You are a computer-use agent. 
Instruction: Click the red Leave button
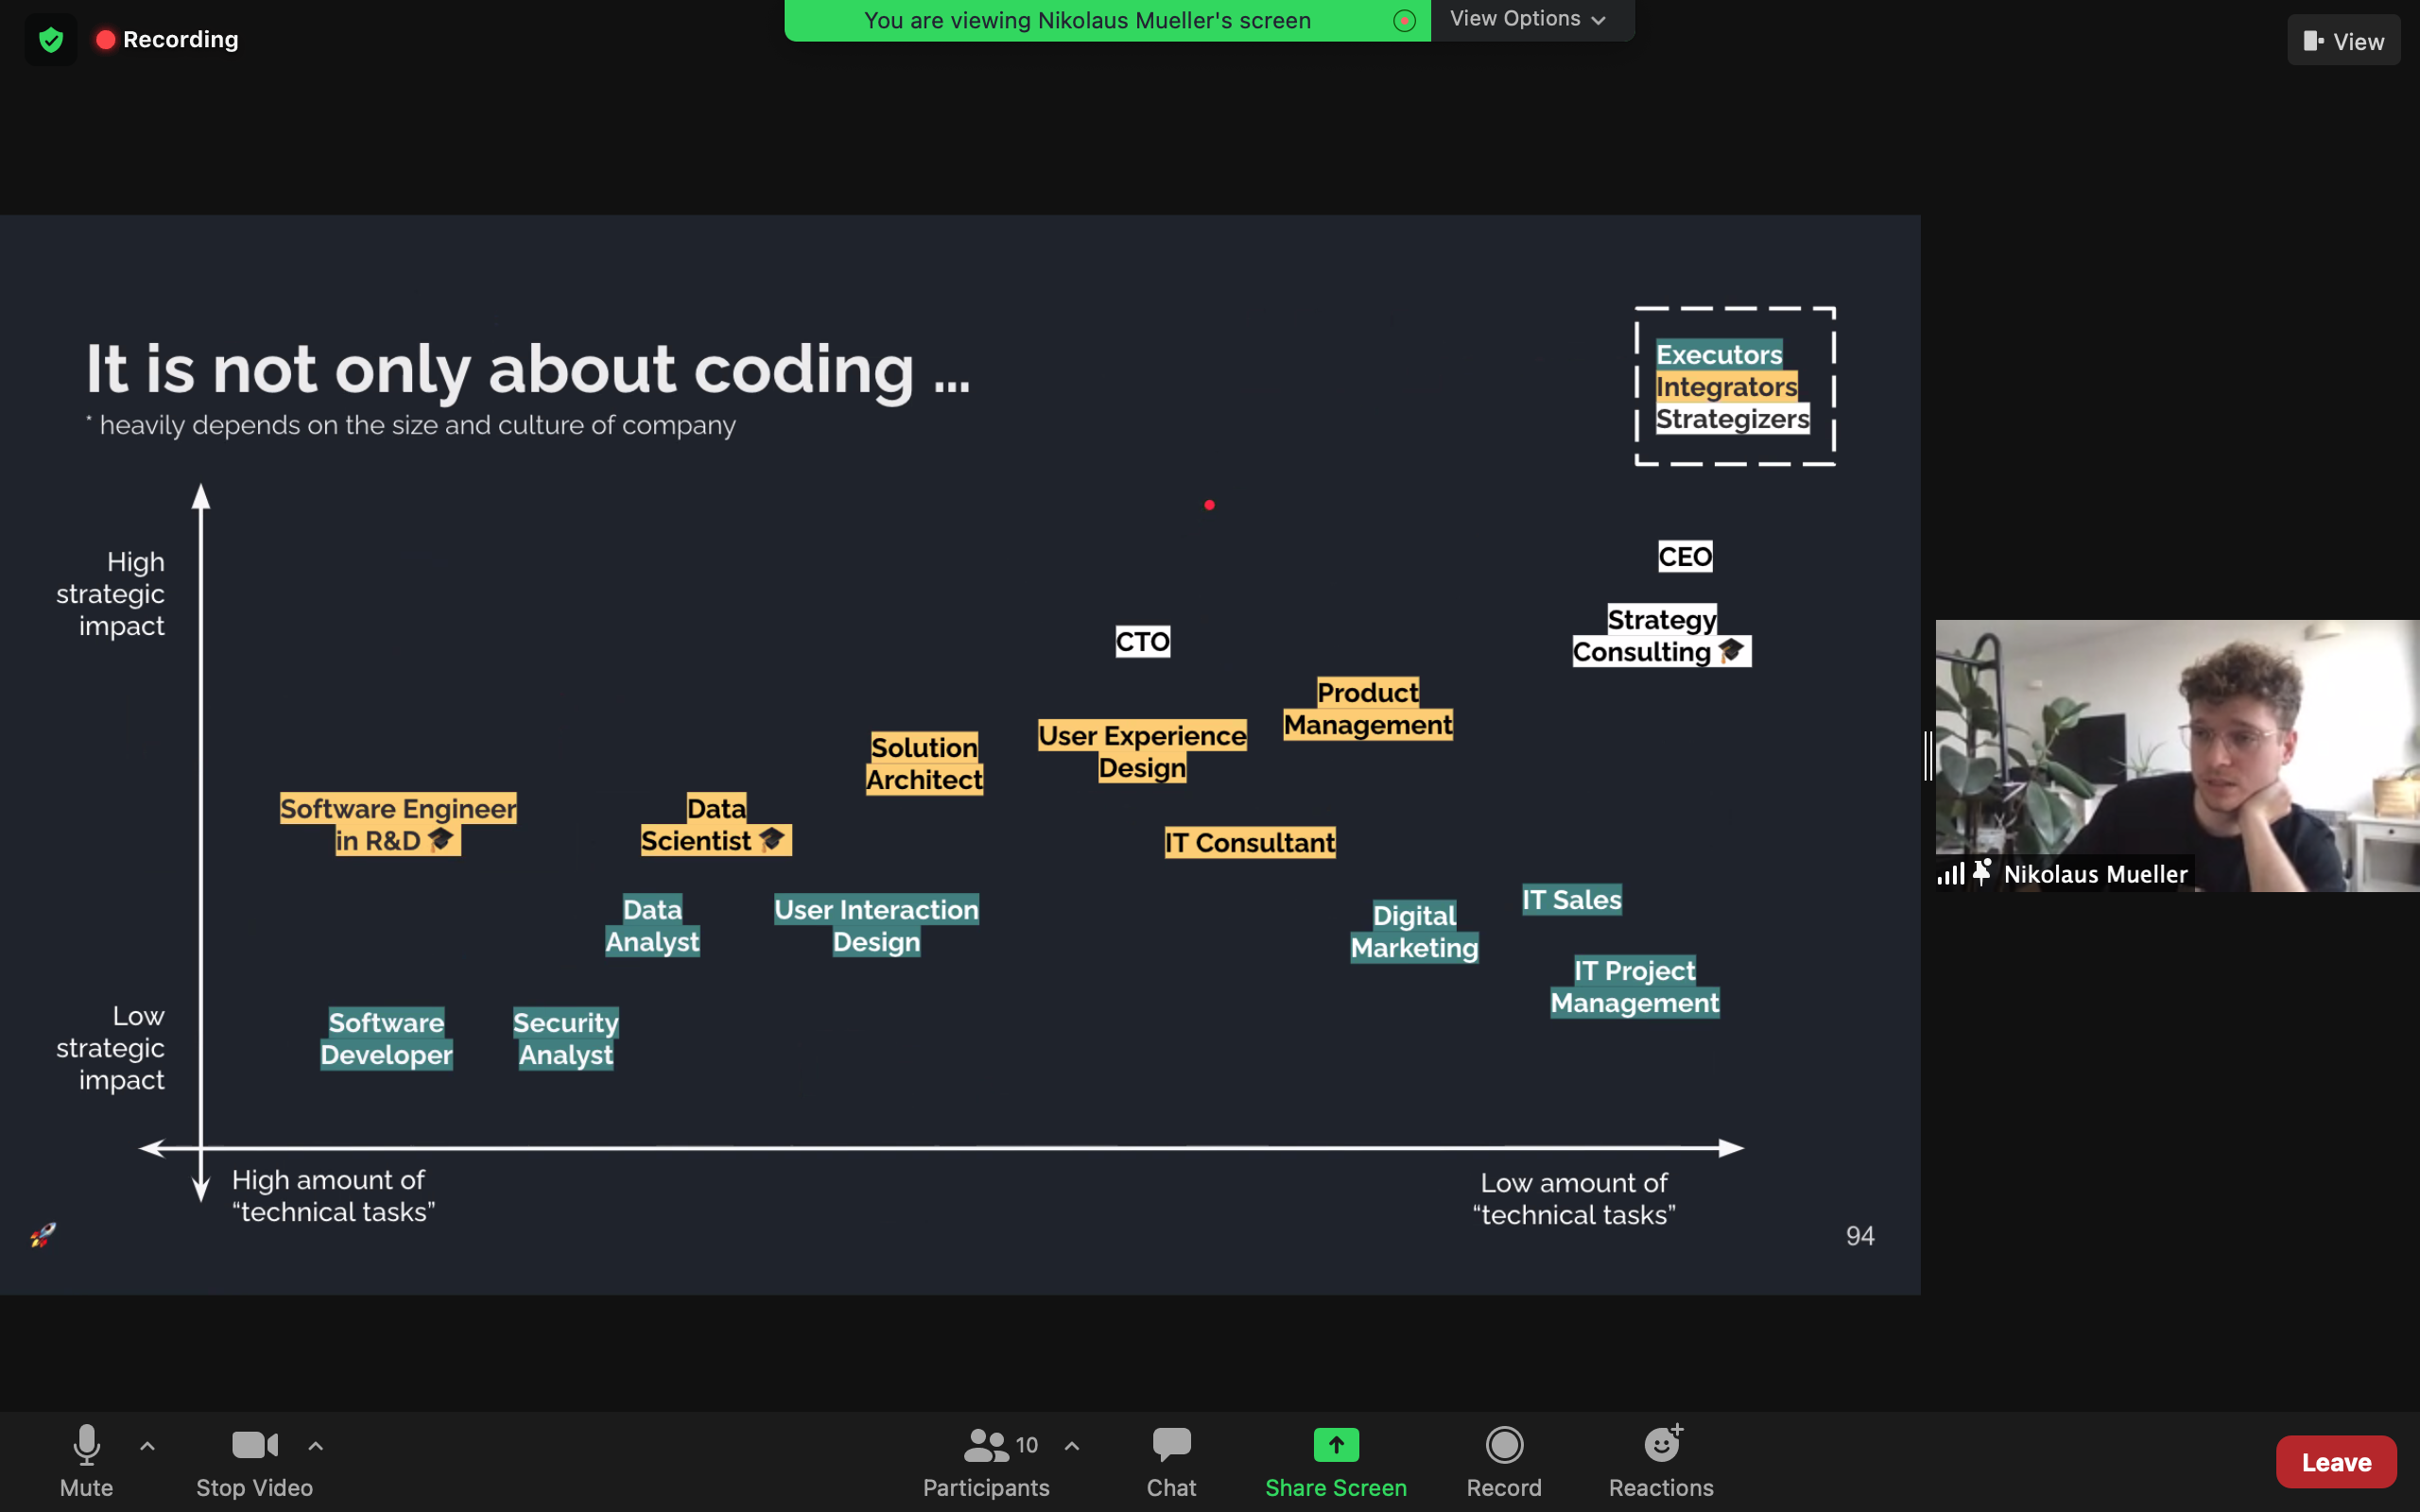tap(2336, 1462)
